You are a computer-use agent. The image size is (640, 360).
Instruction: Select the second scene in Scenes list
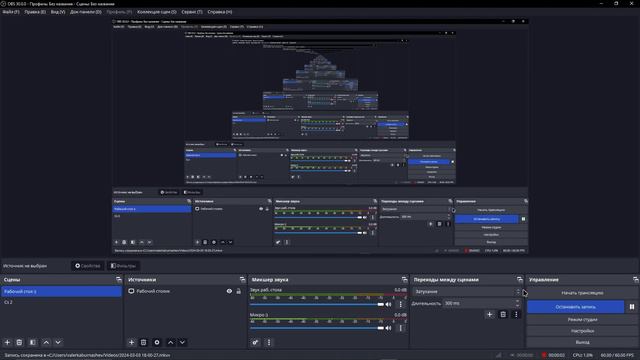[61, 302]
